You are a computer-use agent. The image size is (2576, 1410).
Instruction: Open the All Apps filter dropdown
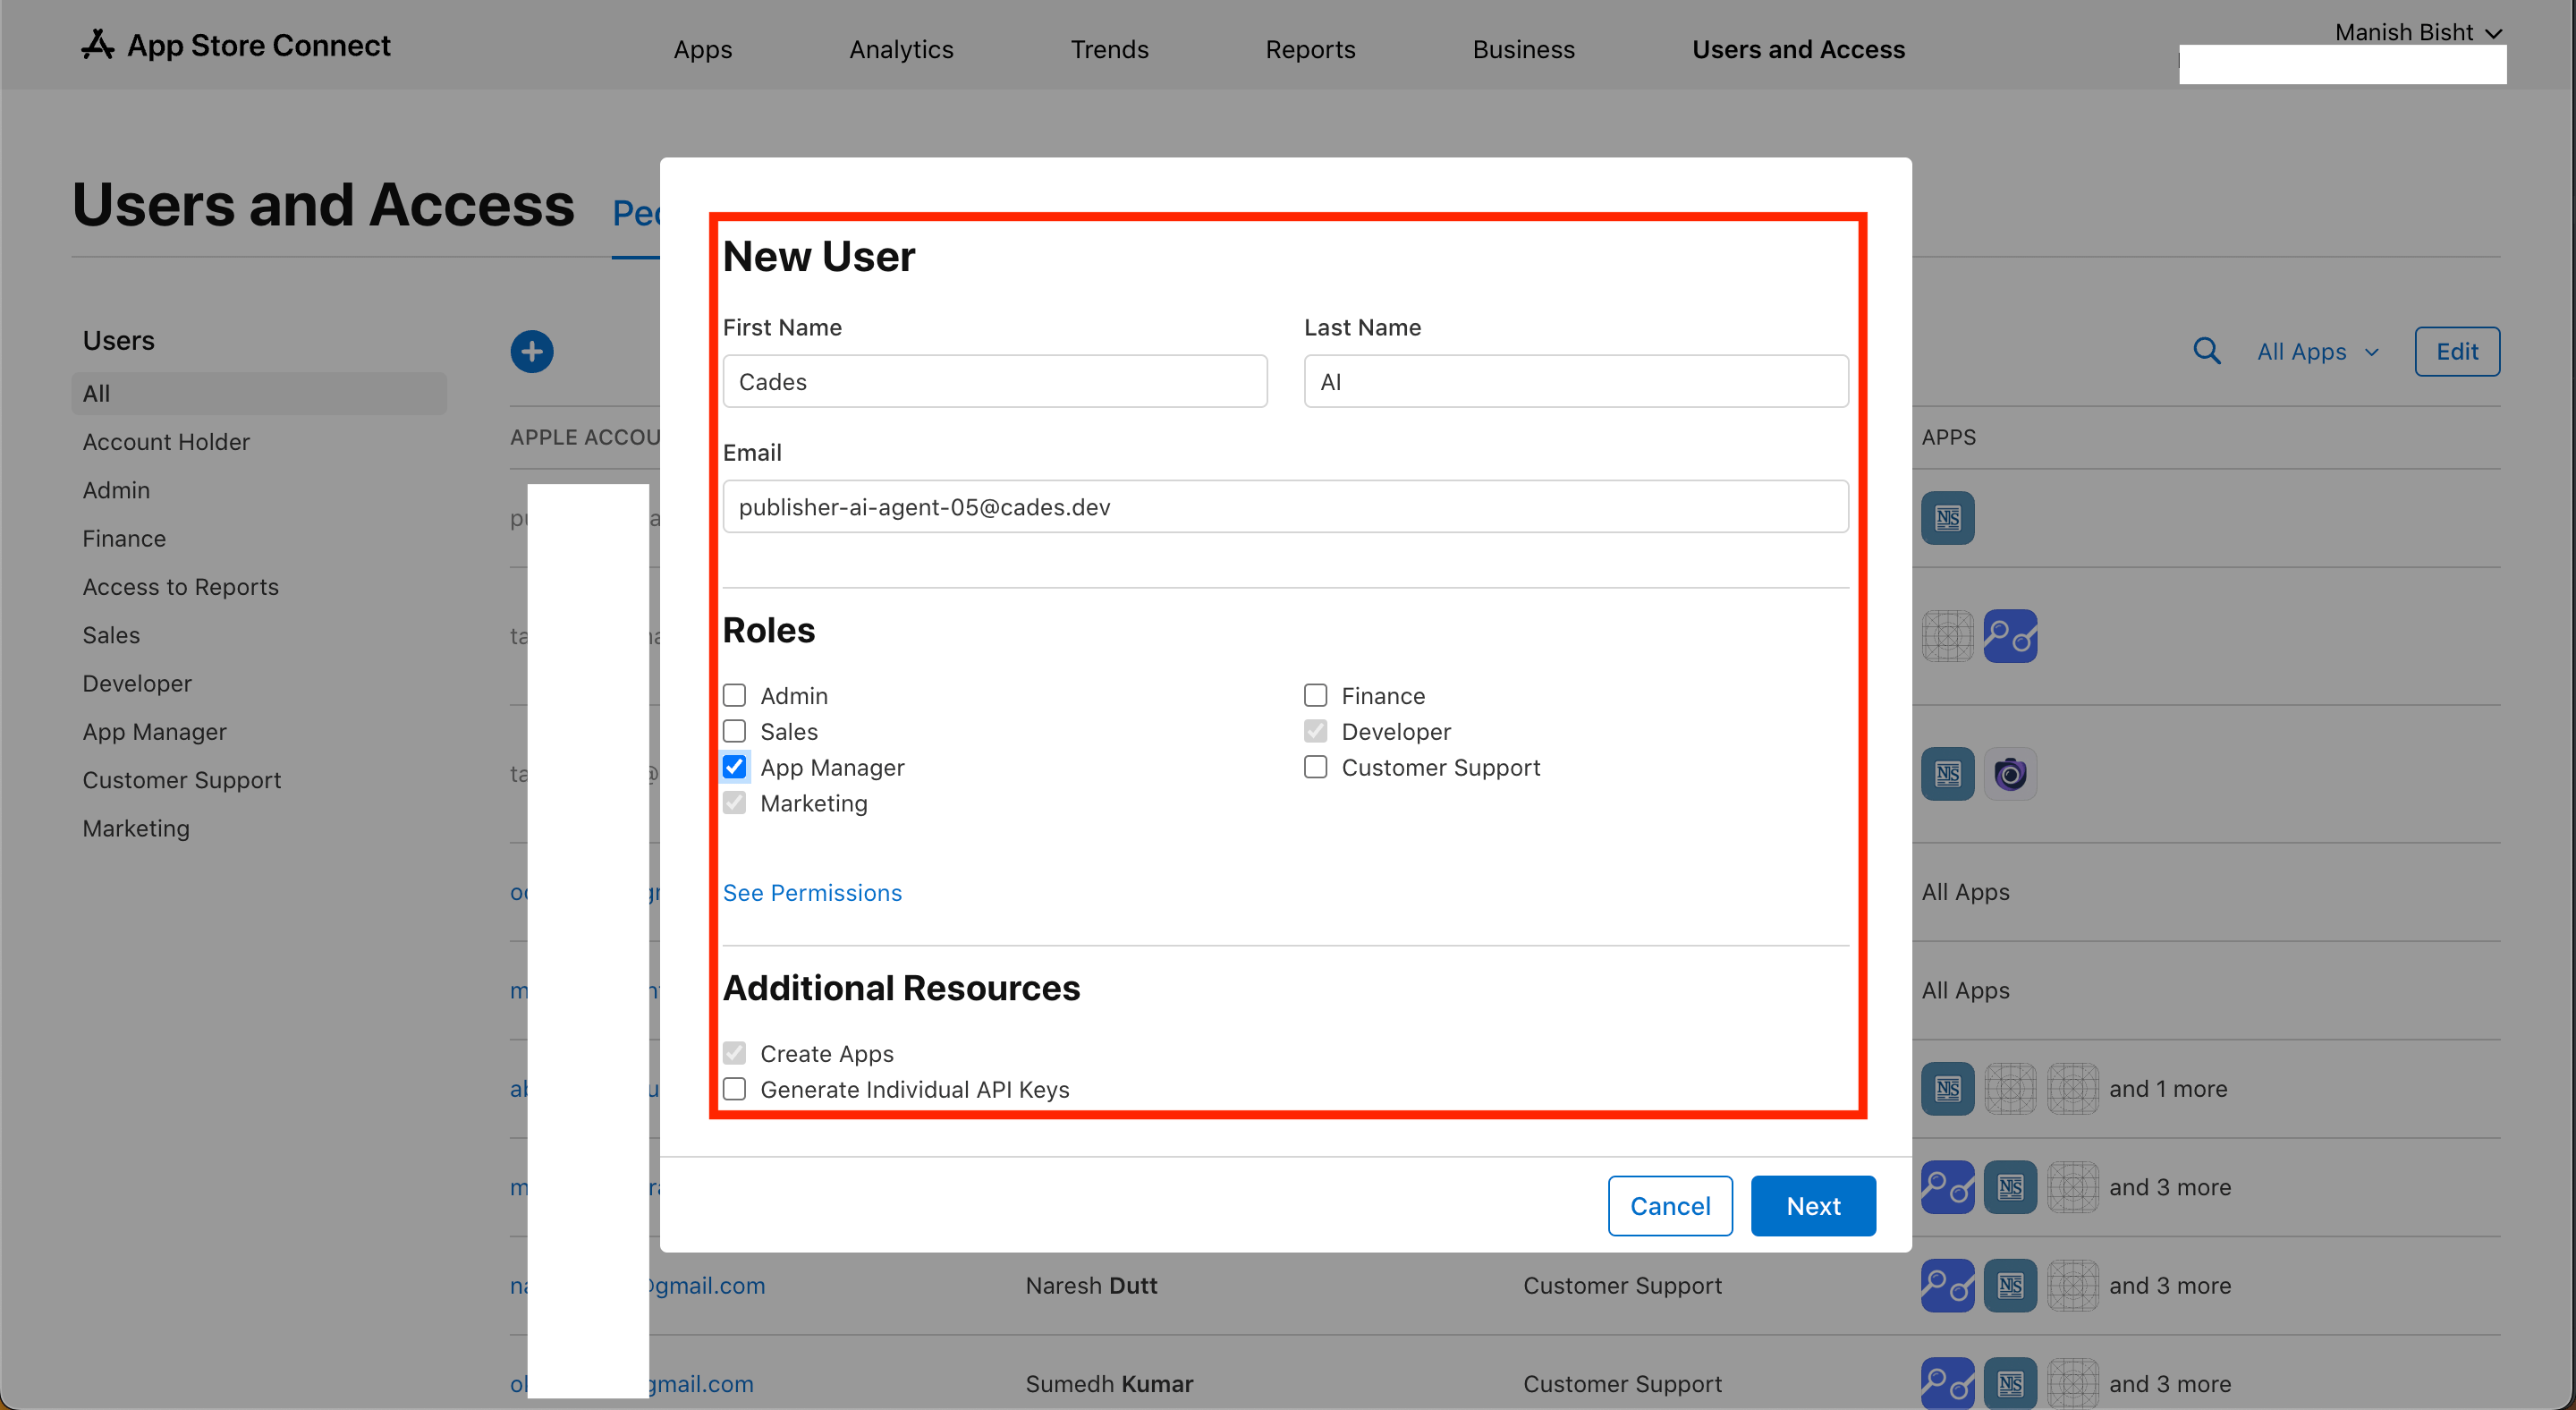tap(2317, 351)
